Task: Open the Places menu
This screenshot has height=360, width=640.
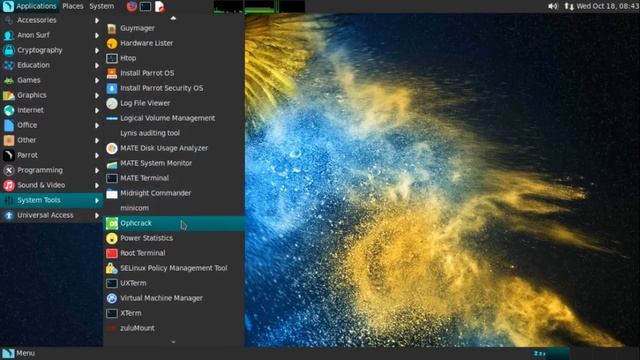Action: (73, 6)
